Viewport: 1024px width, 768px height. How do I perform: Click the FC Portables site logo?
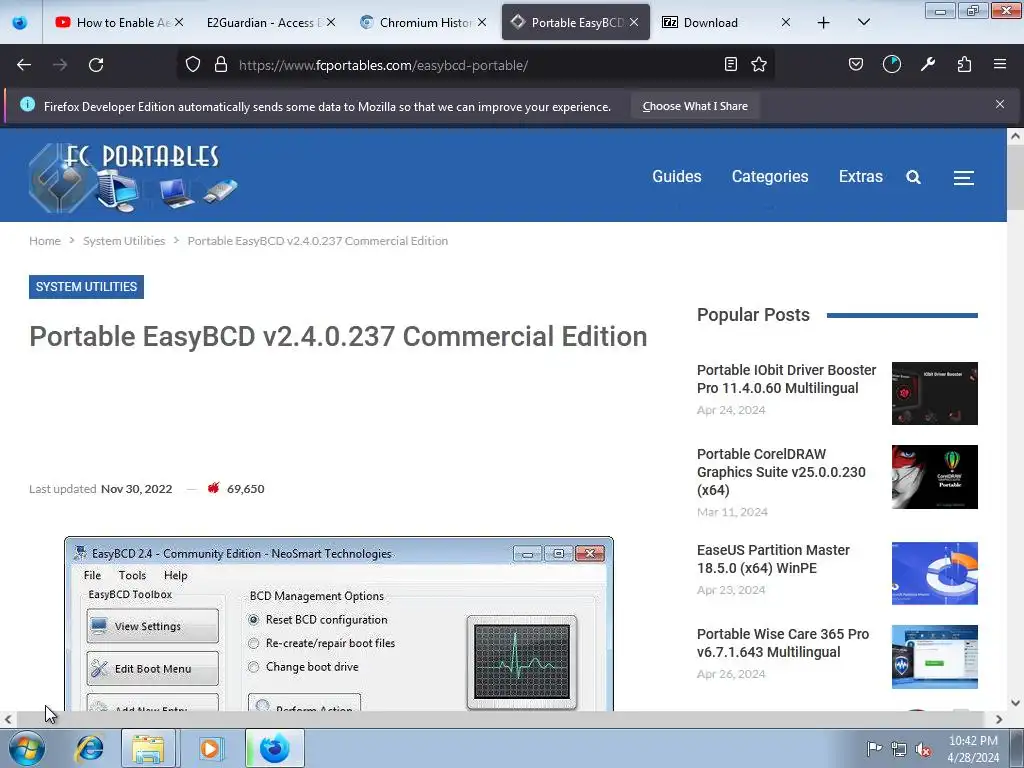pos(134,176)
